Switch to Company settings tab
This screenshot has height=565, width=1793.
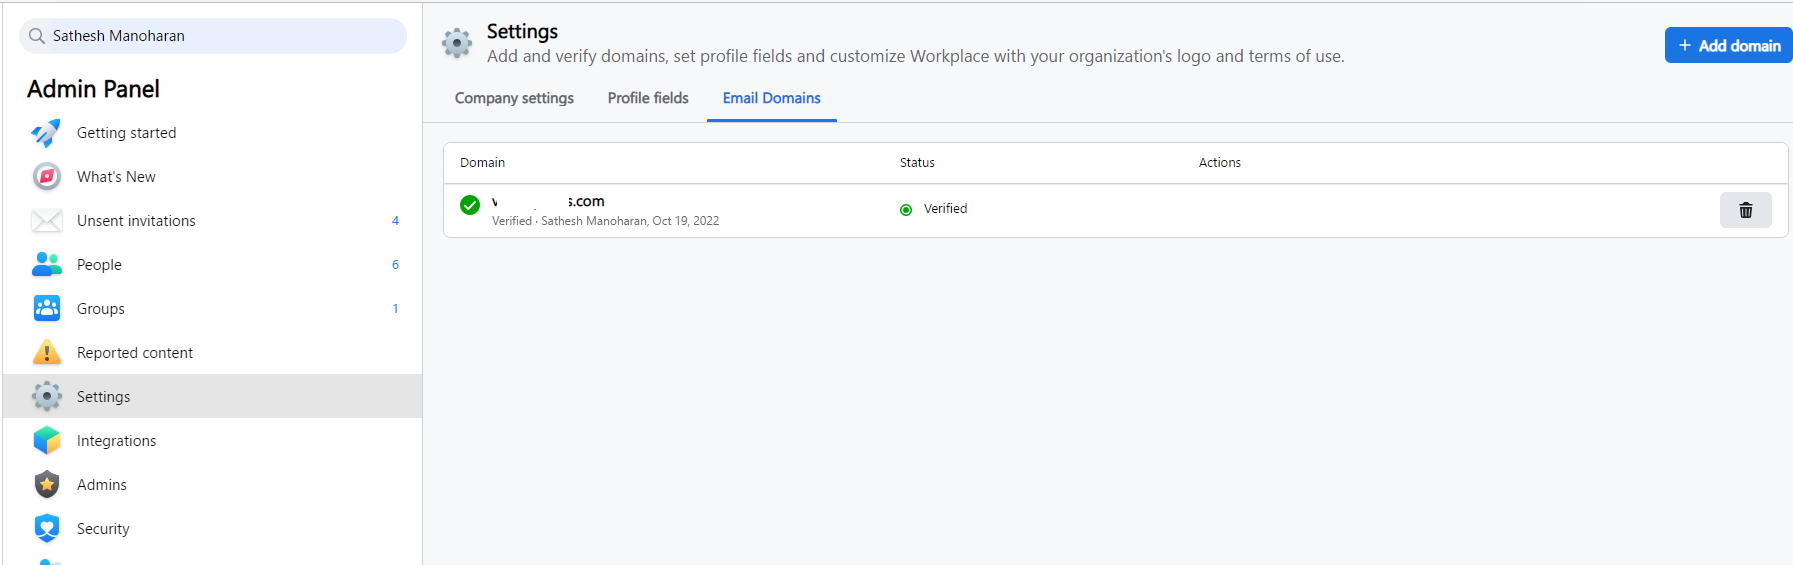pyautogui.click(x=514, y=98)
